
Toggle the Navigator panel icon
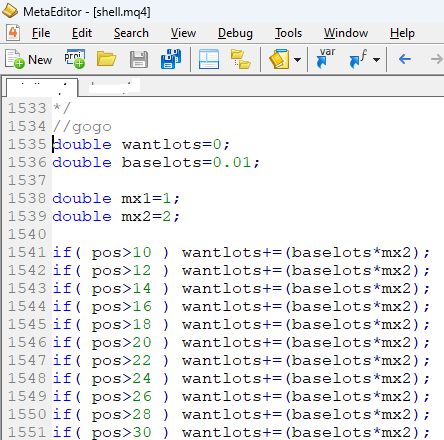point(209,59)
